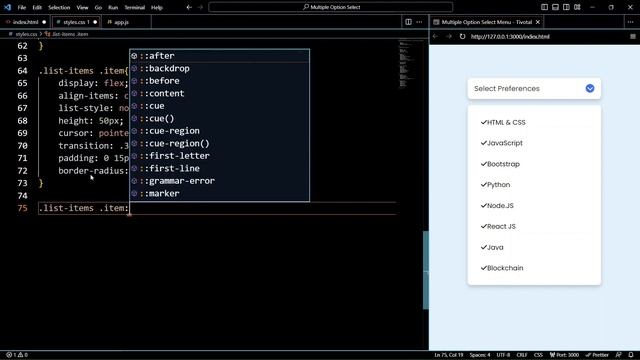Screen dimensions: 640x360
Task: Open the View menu
Action: pyautogui.click(x=82, y=7)
